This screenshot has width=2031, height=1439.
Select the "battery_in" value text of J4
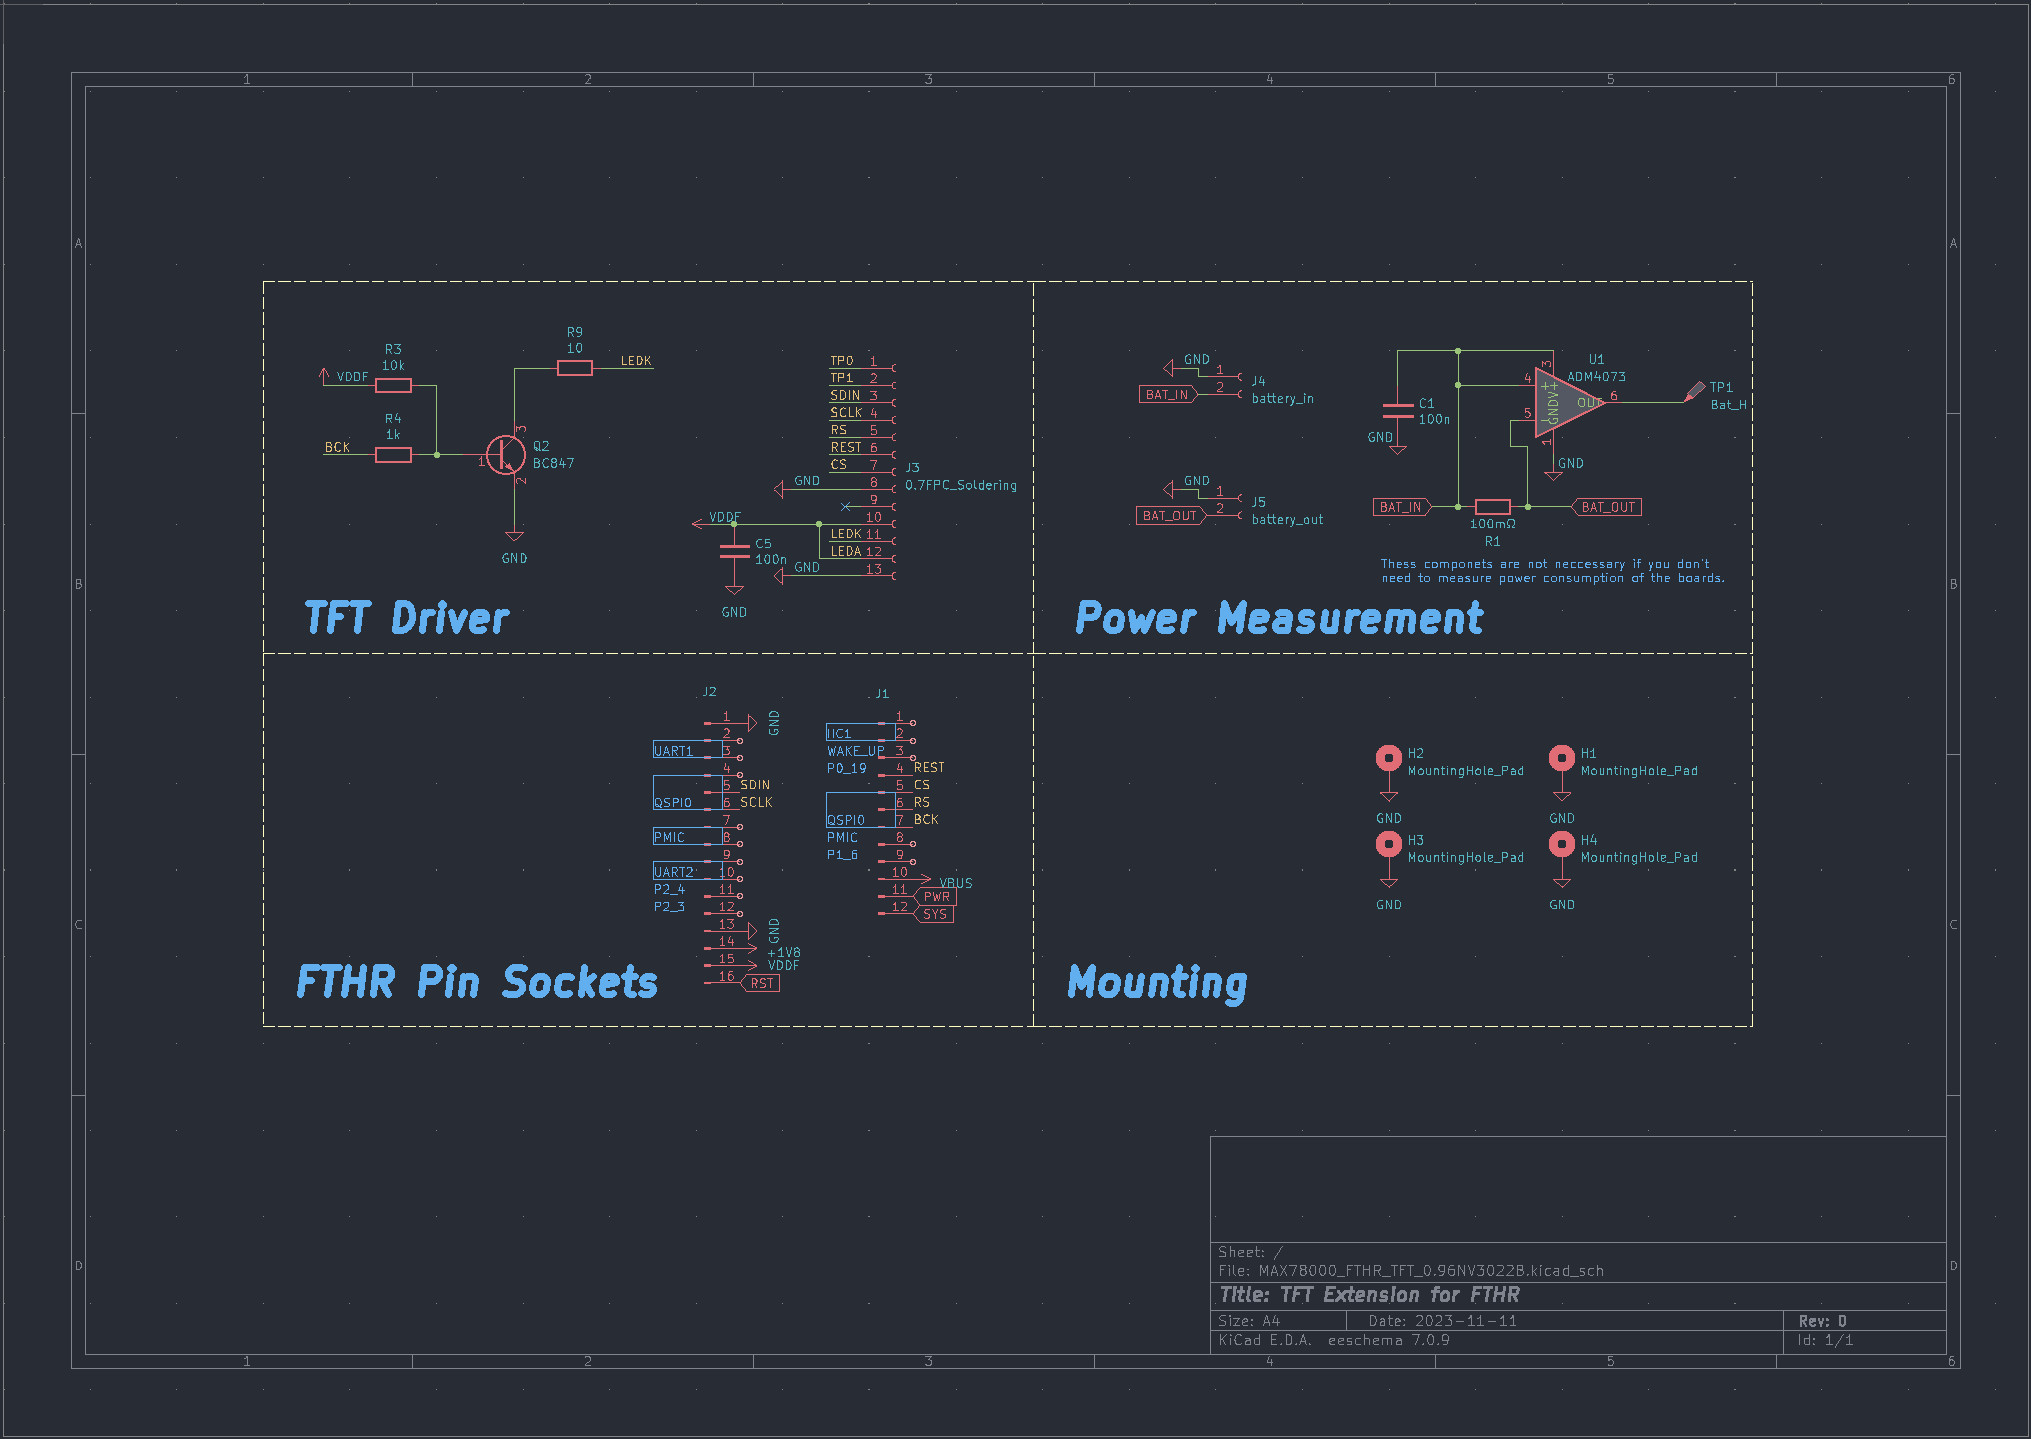pos(1283,399)
